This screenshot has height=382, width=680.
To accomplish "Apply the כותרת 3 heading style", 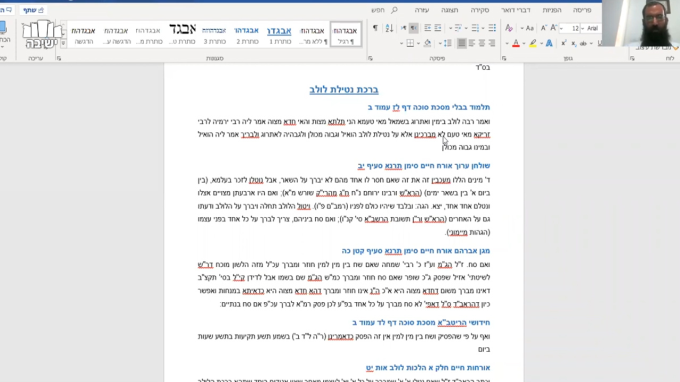I will tap(214, 35).
